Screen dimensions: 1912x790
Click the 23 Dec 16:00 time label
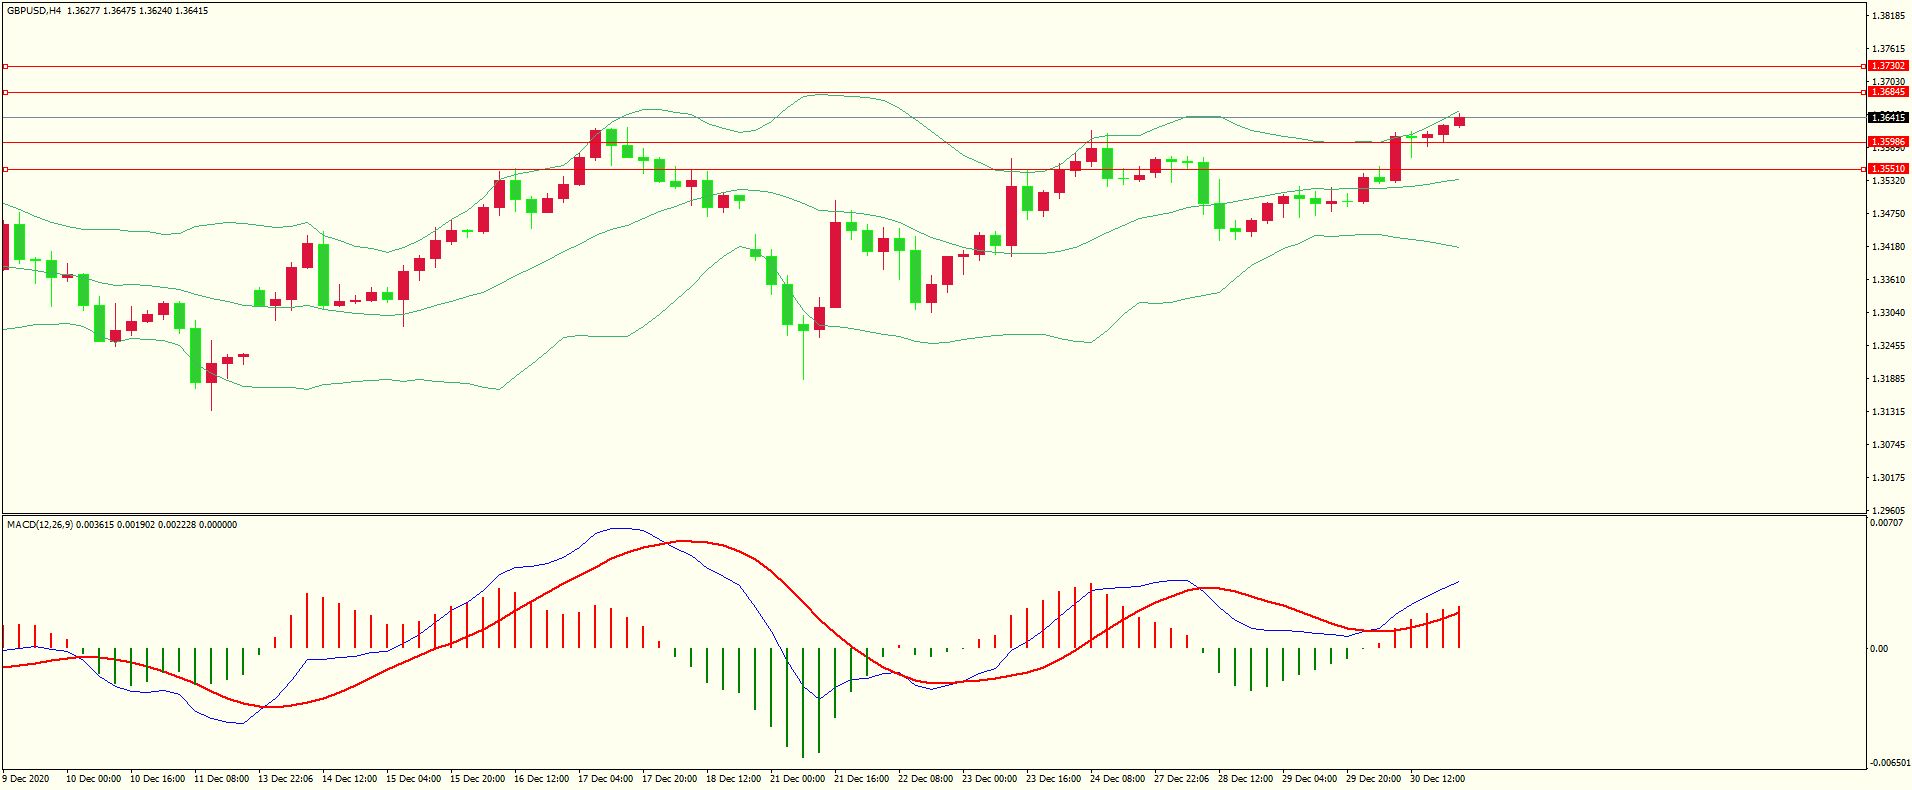point(1053,779)
